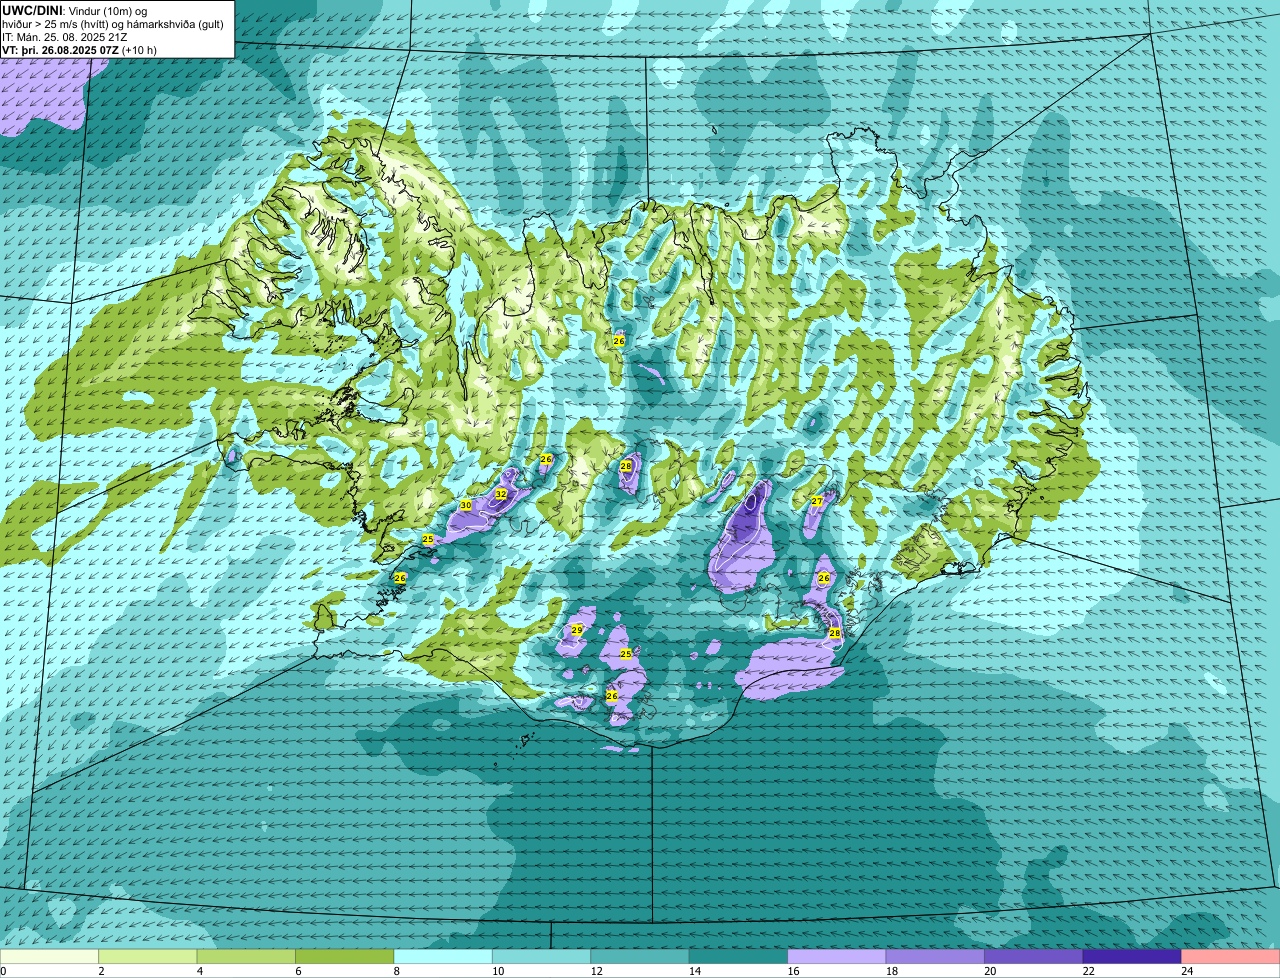Click the colorbar tick label 4
The height and width of the screenshot is (978, 1280).
click(199, 970)
